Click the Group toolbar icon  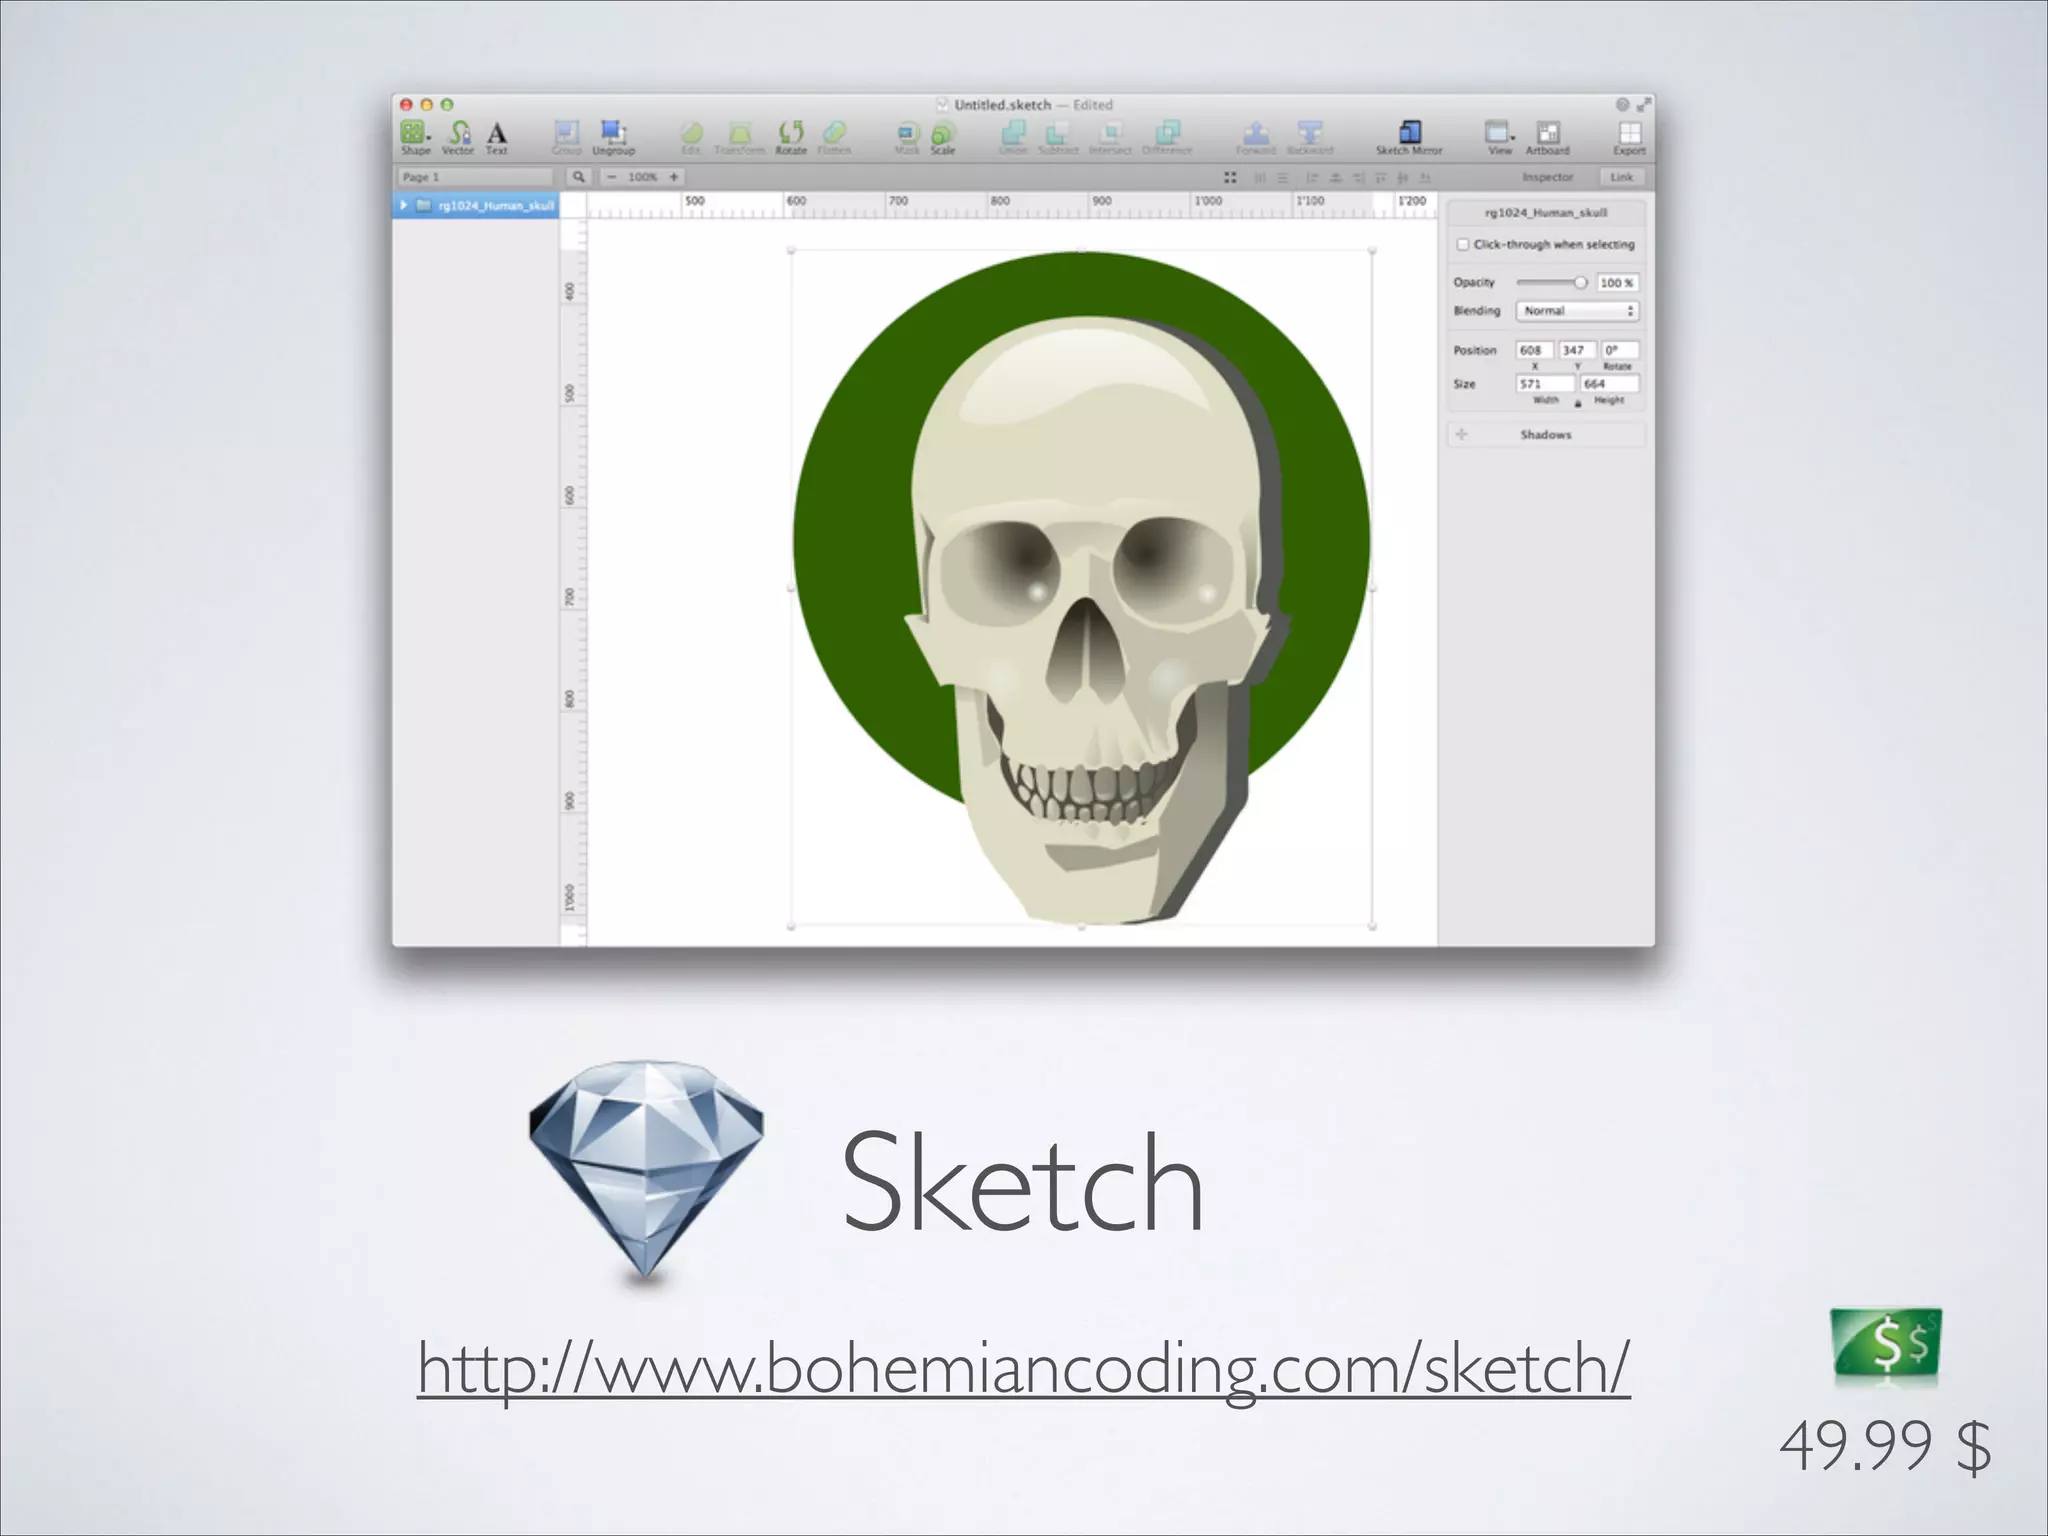(x=567, y=137)
